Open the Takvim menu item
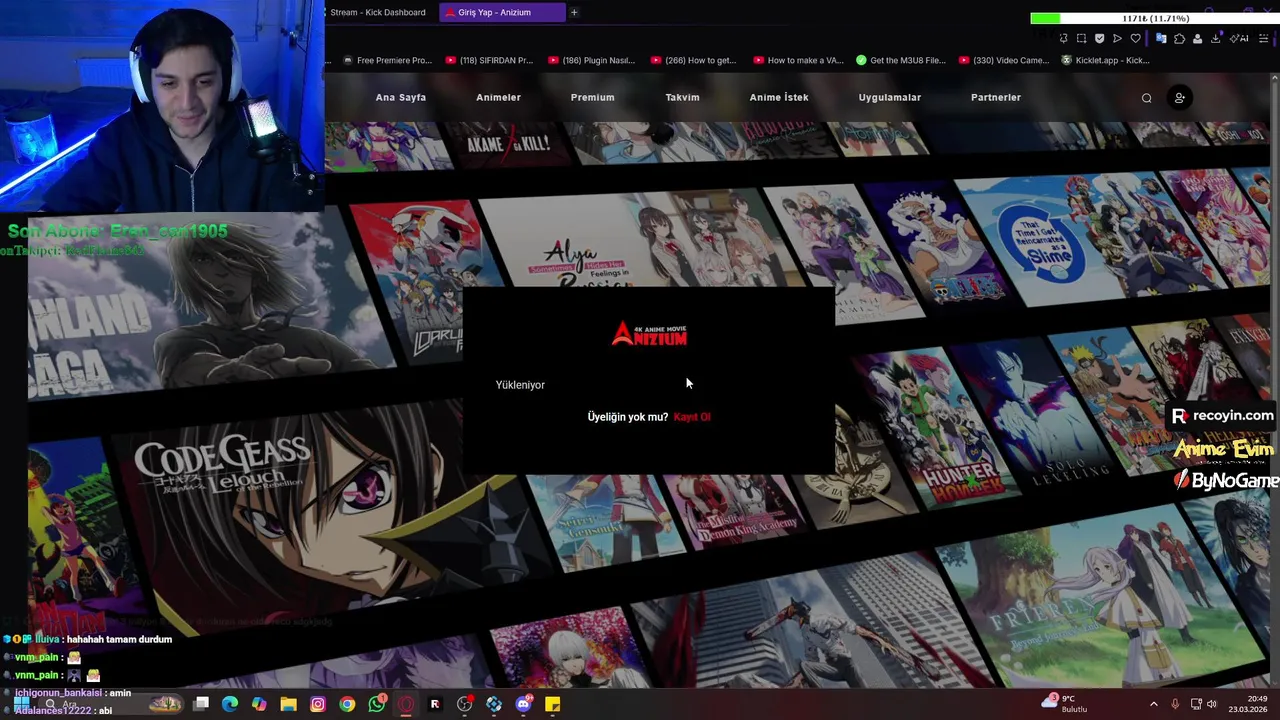The image size is (1280, 720). pos(682,97)
